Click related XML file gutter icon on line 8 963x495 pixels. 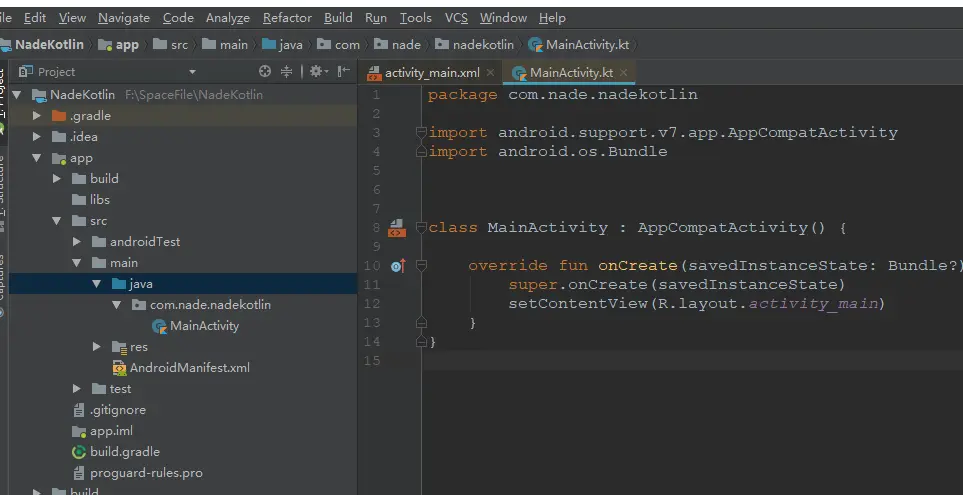tap(397, 228)
